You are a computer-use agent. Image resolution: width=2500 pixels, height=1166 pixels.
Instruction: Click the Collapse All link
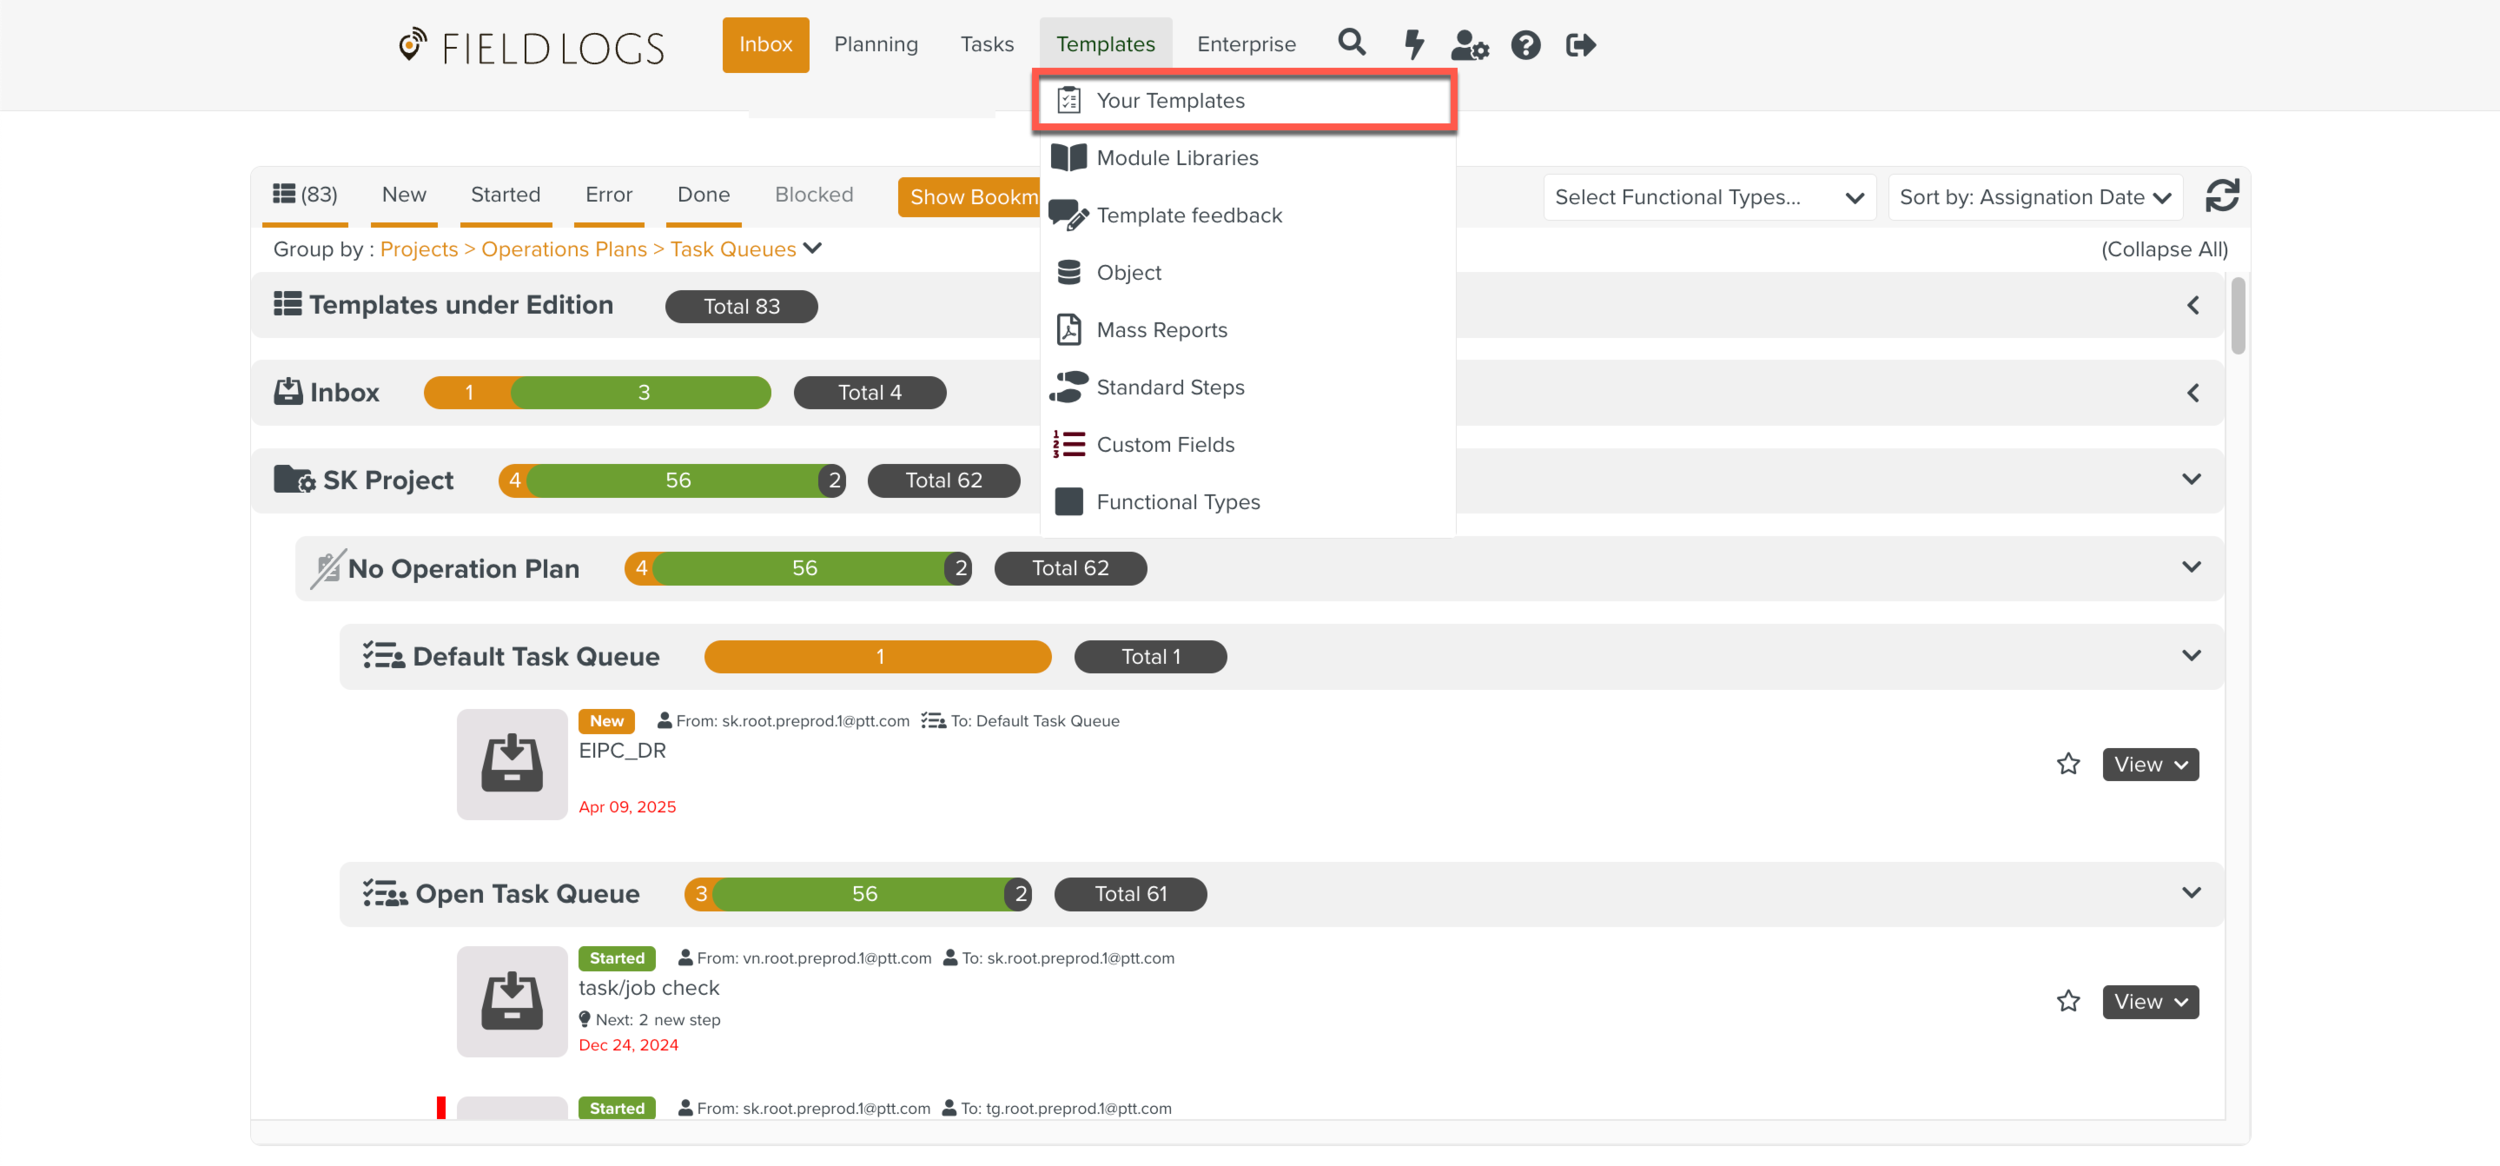(2163, 249)
